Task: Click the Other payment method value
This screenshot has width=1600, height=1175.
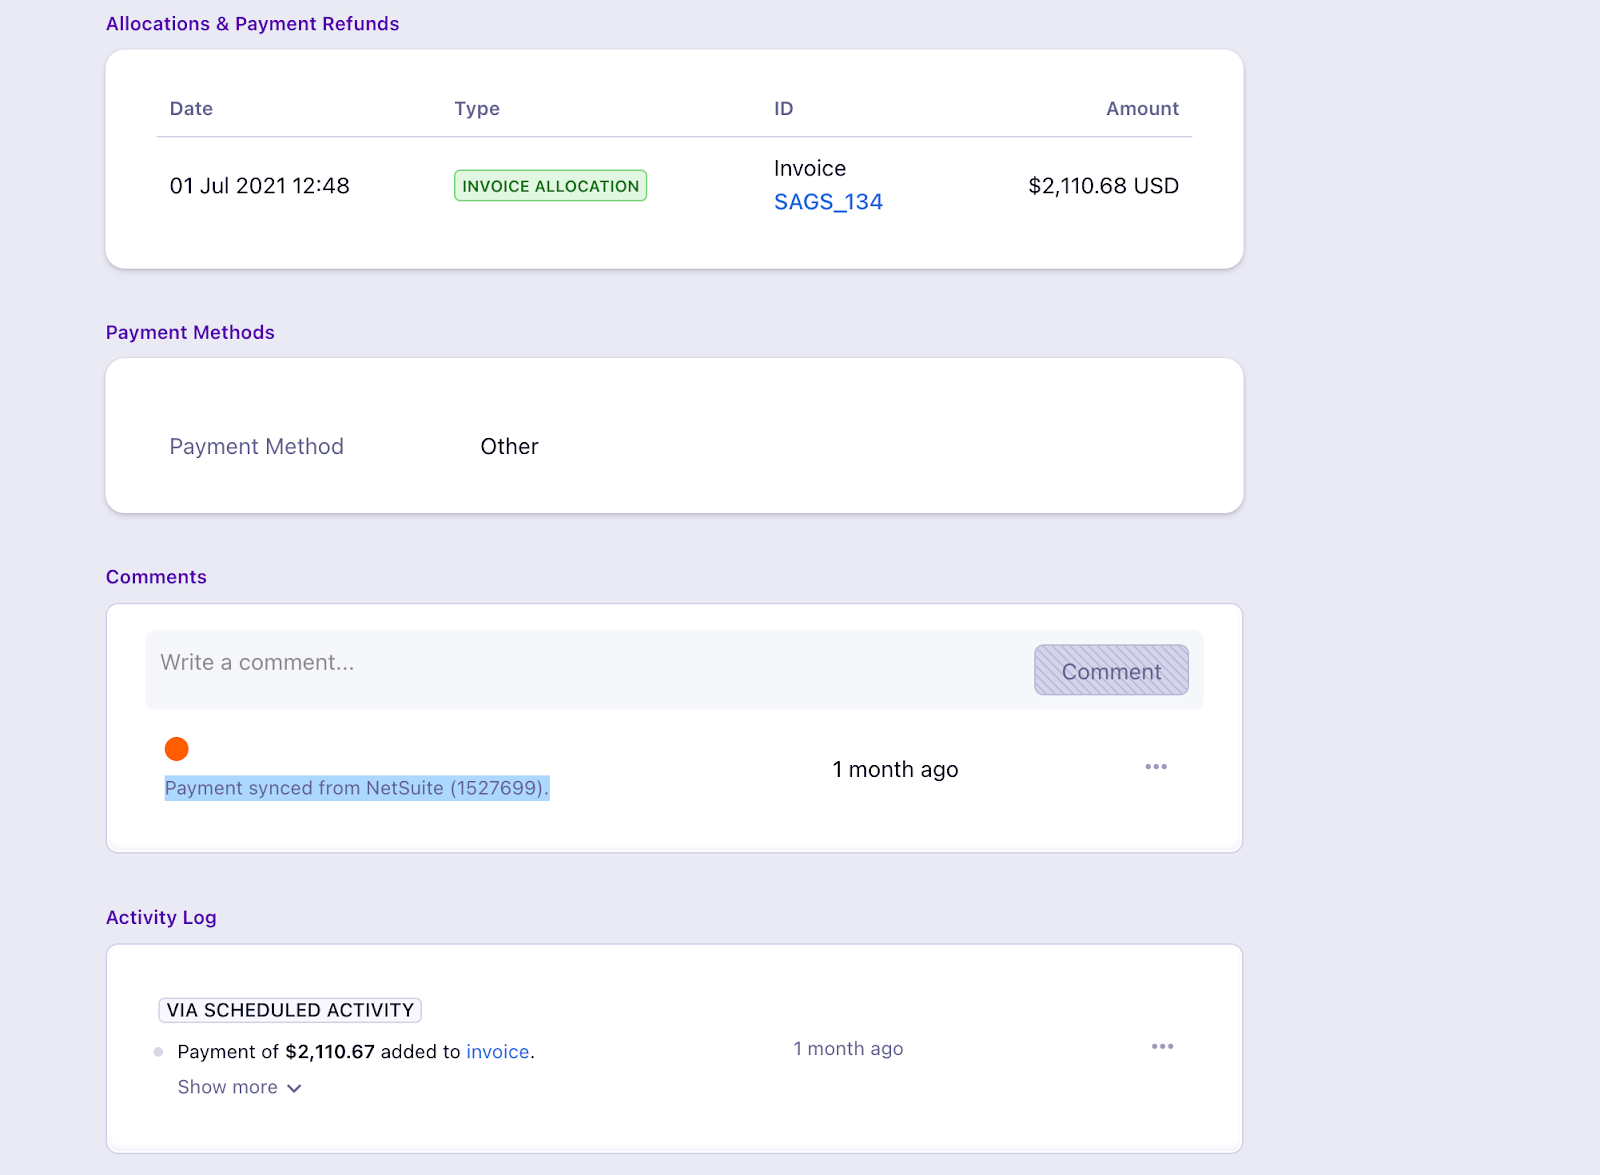Action: pyautogui.click(x=509, y=447)
